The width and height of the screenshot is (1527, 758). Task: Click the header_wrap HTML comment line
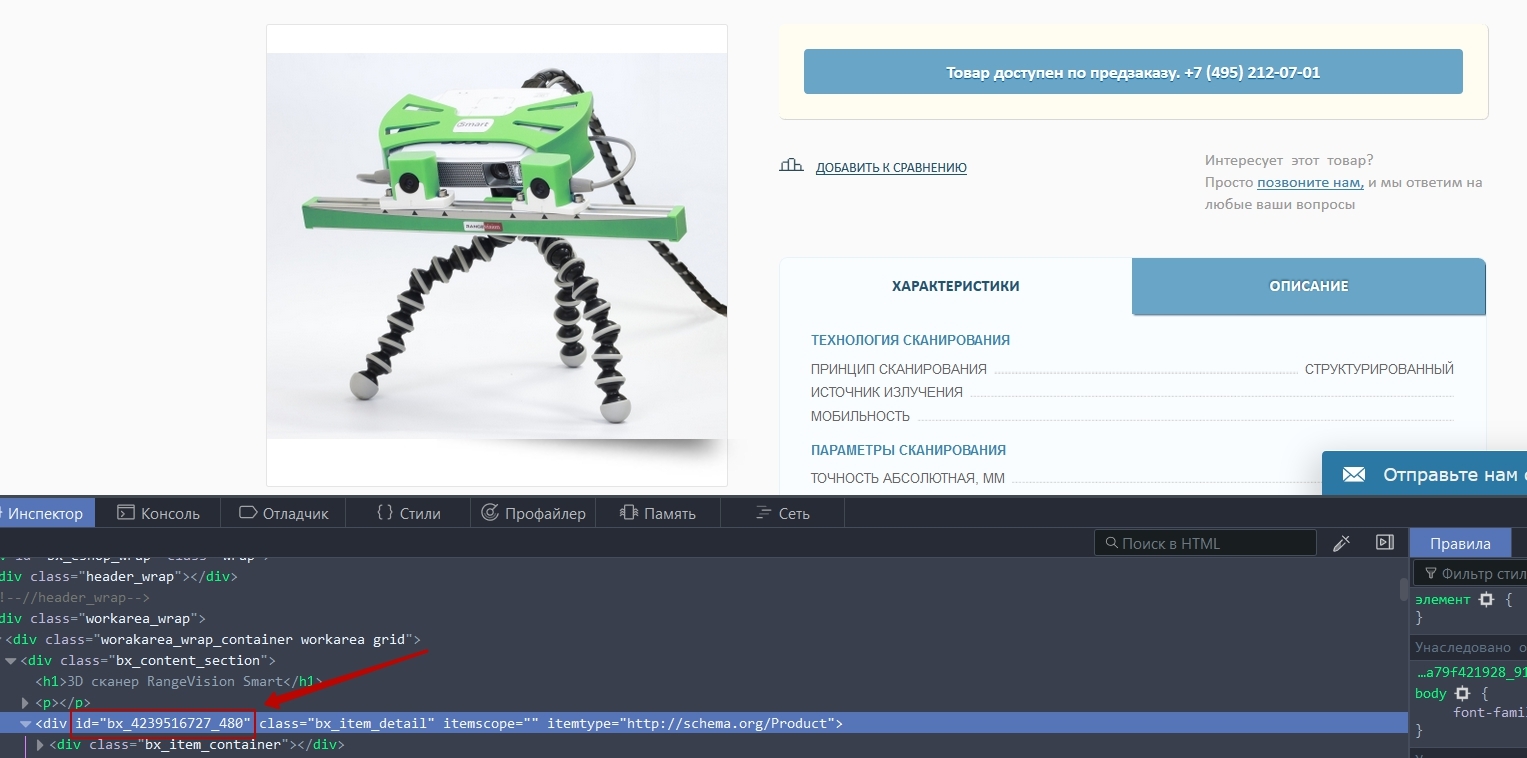(75, 597)
